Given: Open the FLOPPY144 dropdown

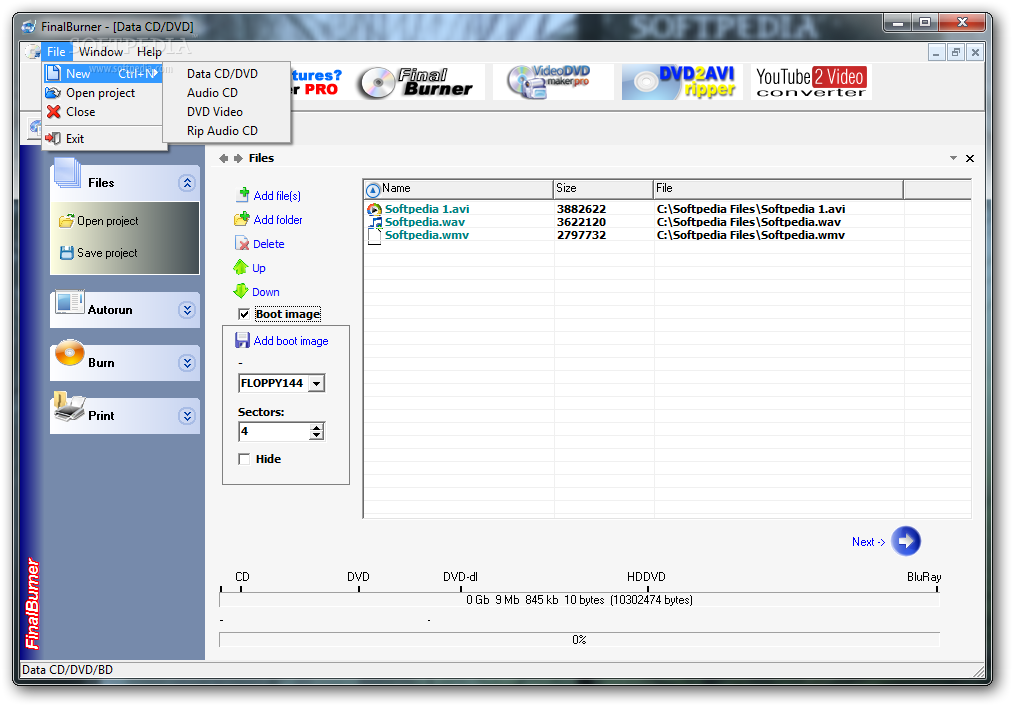Looking at the screenshot, I should [317, 384].
